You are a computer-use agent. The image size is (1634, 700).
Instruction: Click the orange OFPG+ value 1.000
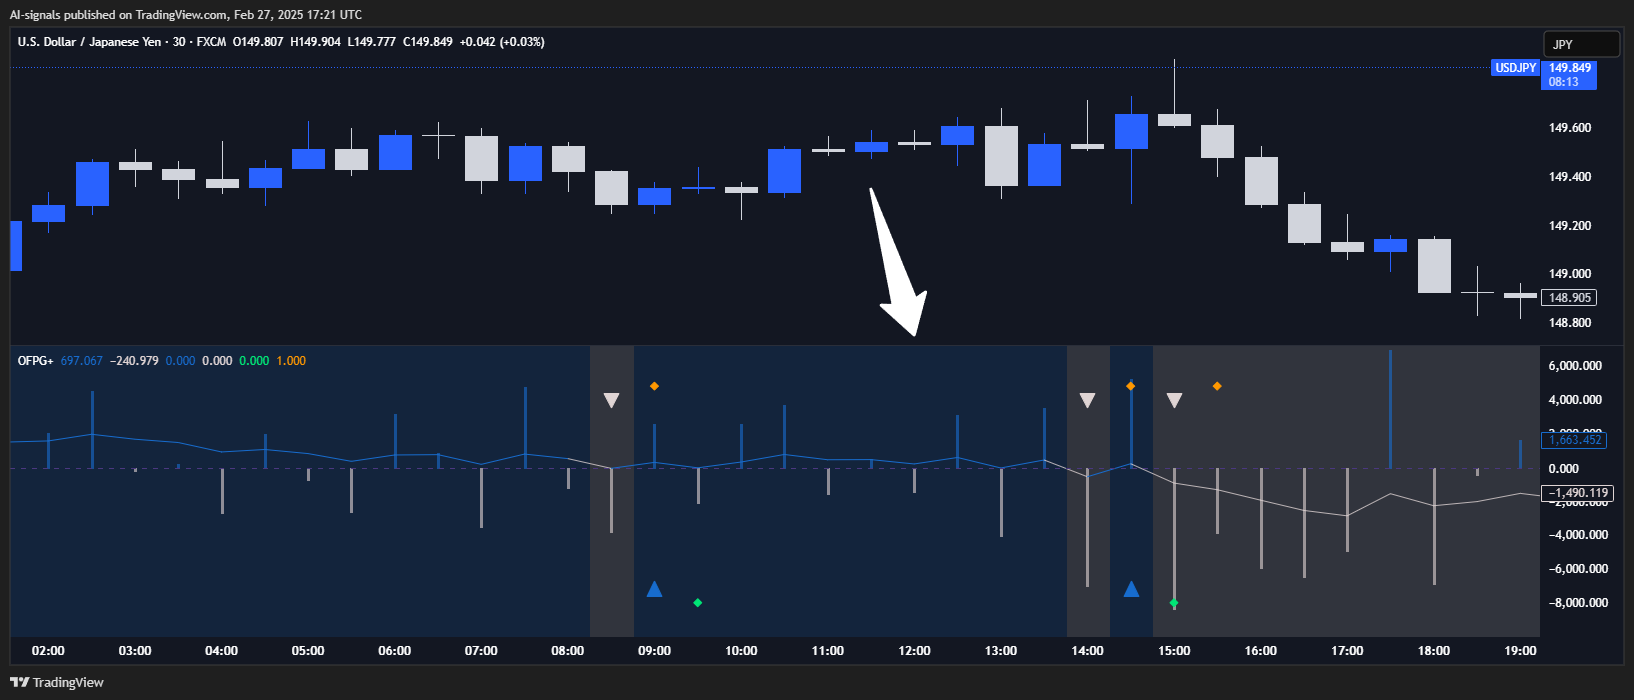[x=291, y=361]
